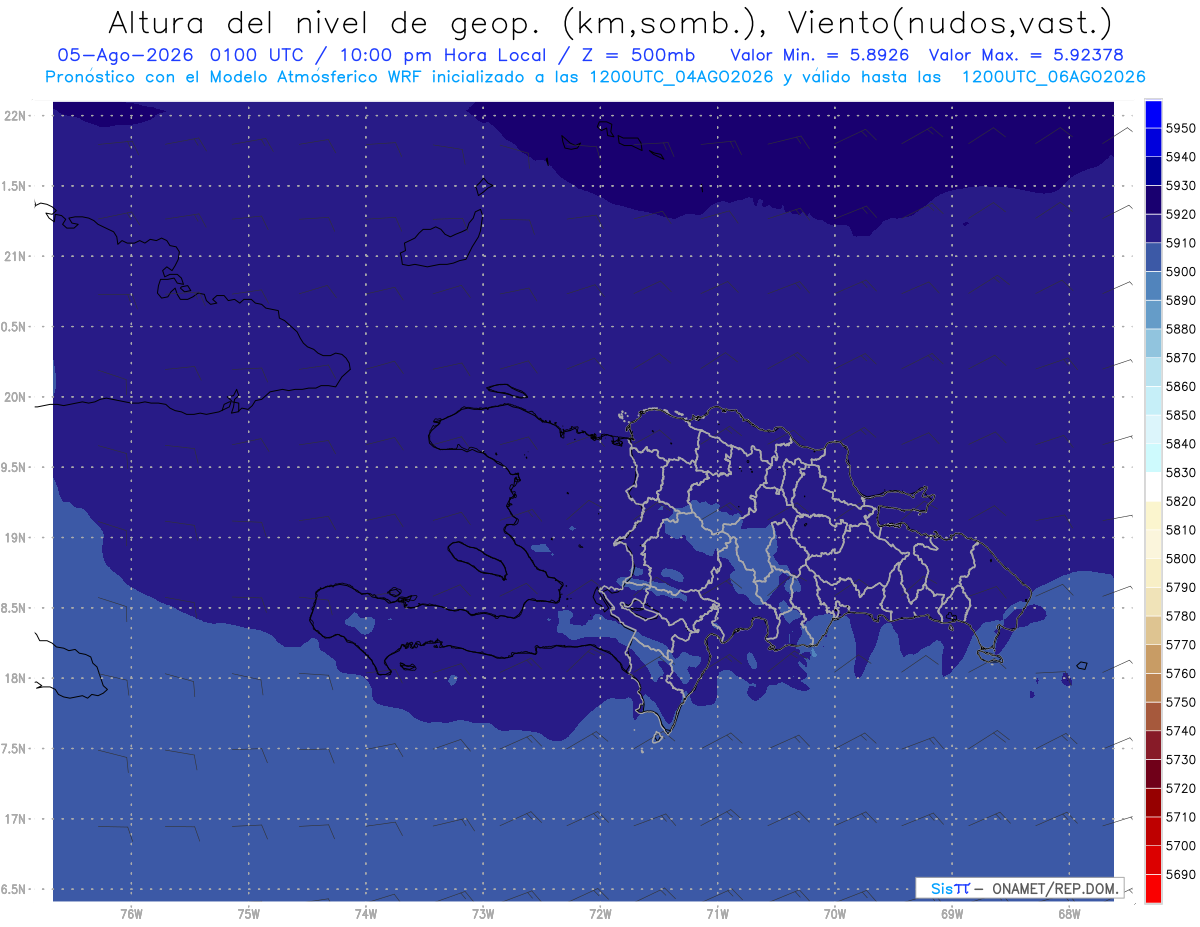1200x927 pixels.
Task: Click legend color band between 5850 and 5840
Action: (x=1152, y=429)
